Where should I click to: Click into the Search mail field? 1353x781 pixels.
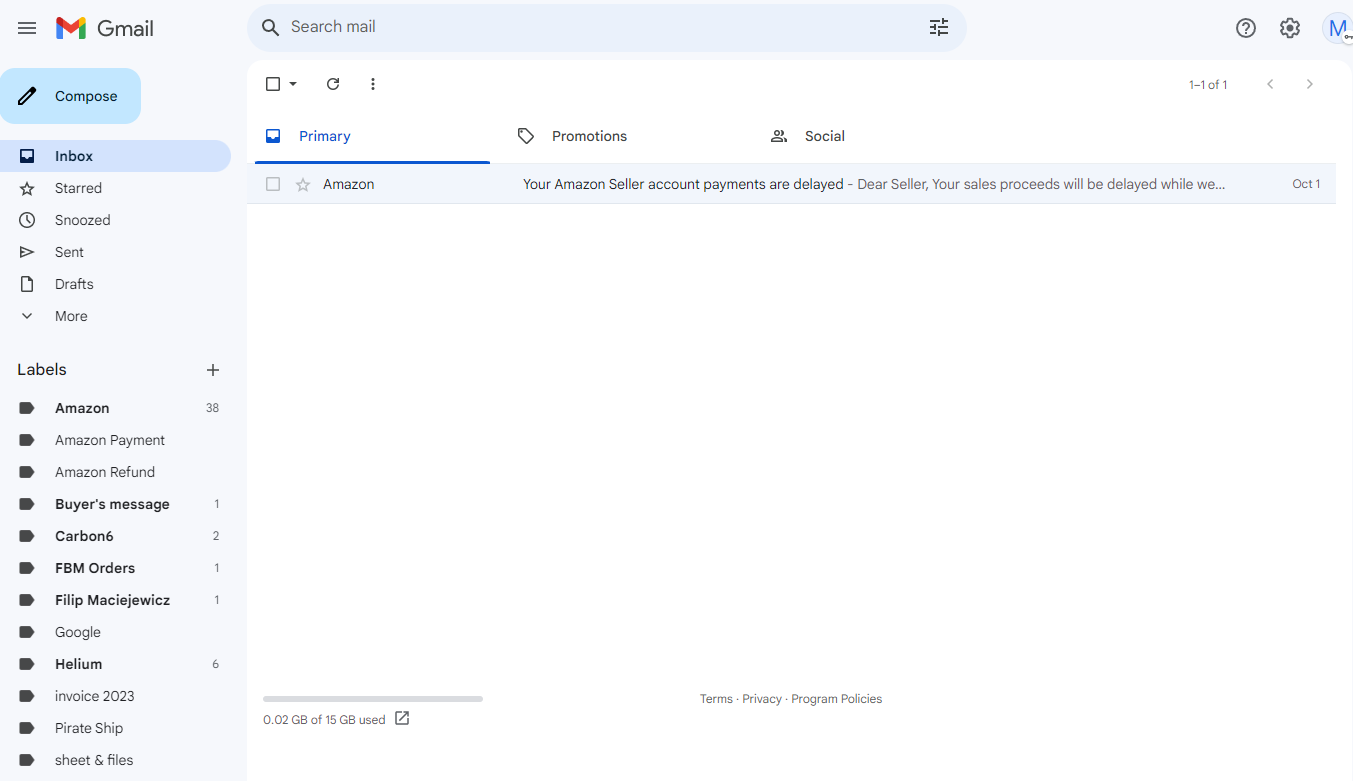coord(600,27)
